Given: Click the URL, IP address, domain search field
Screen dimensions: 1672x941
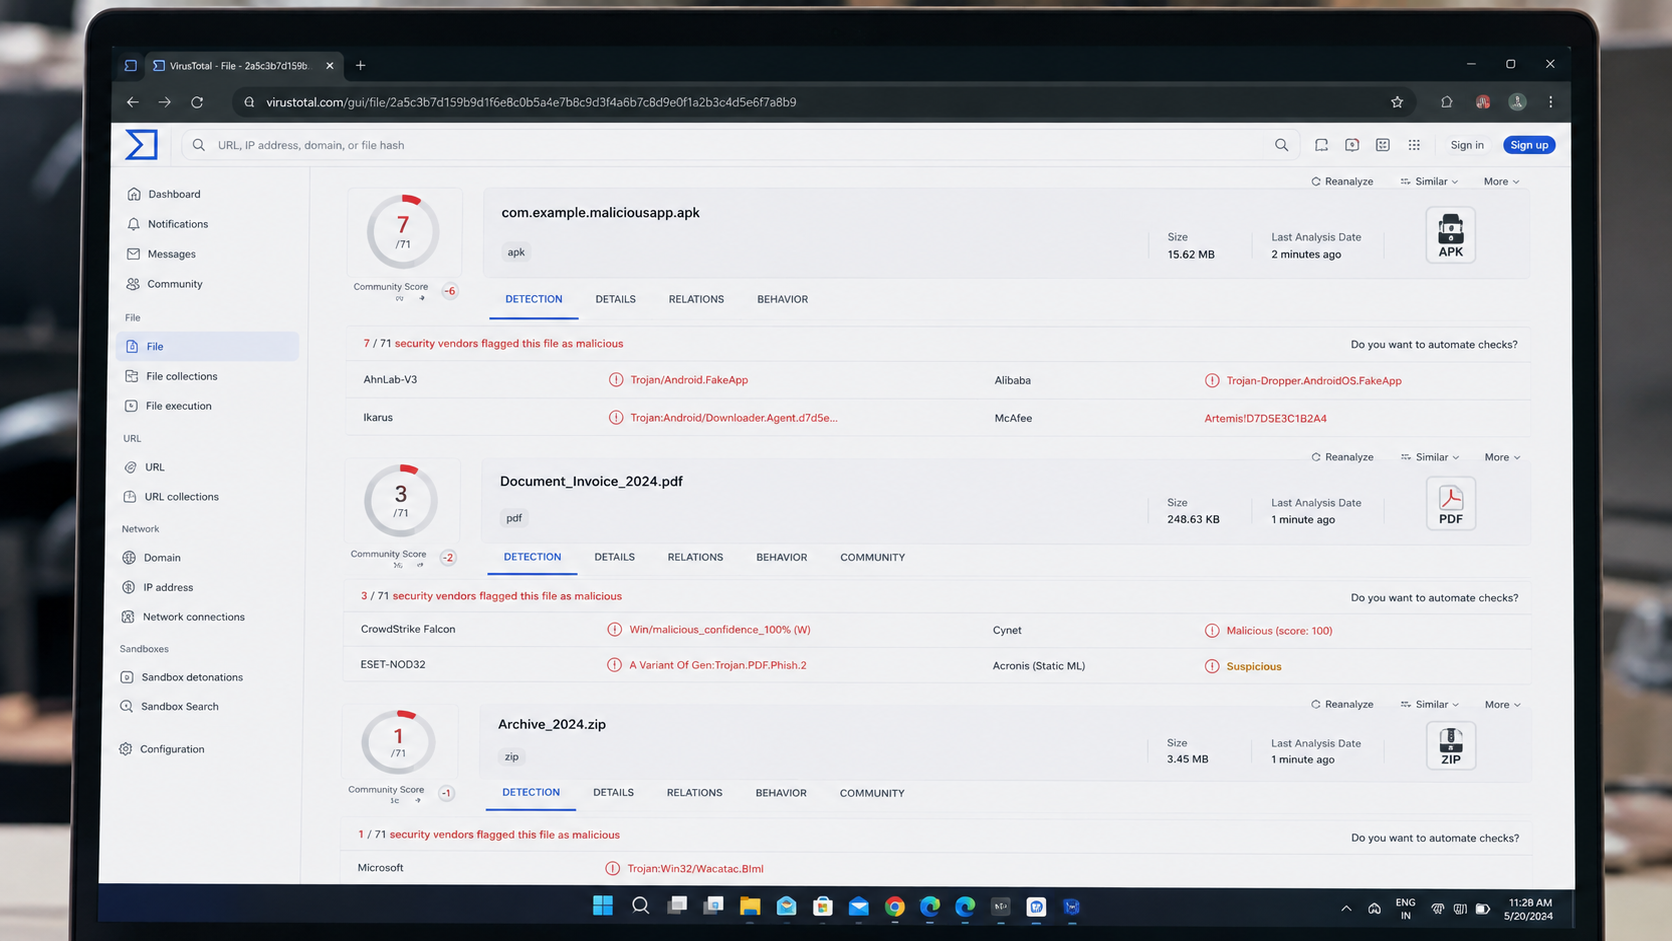Looking at the screenshot, I should tap(740, 145).
